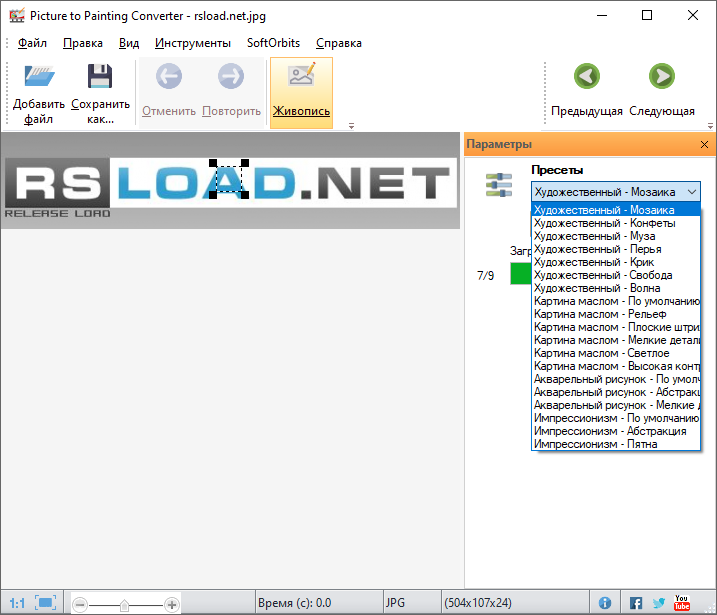Select preset Картина маслом - Плоские штрихи
The height and width of the screenshot is (615, 717).
coord(616,327)
